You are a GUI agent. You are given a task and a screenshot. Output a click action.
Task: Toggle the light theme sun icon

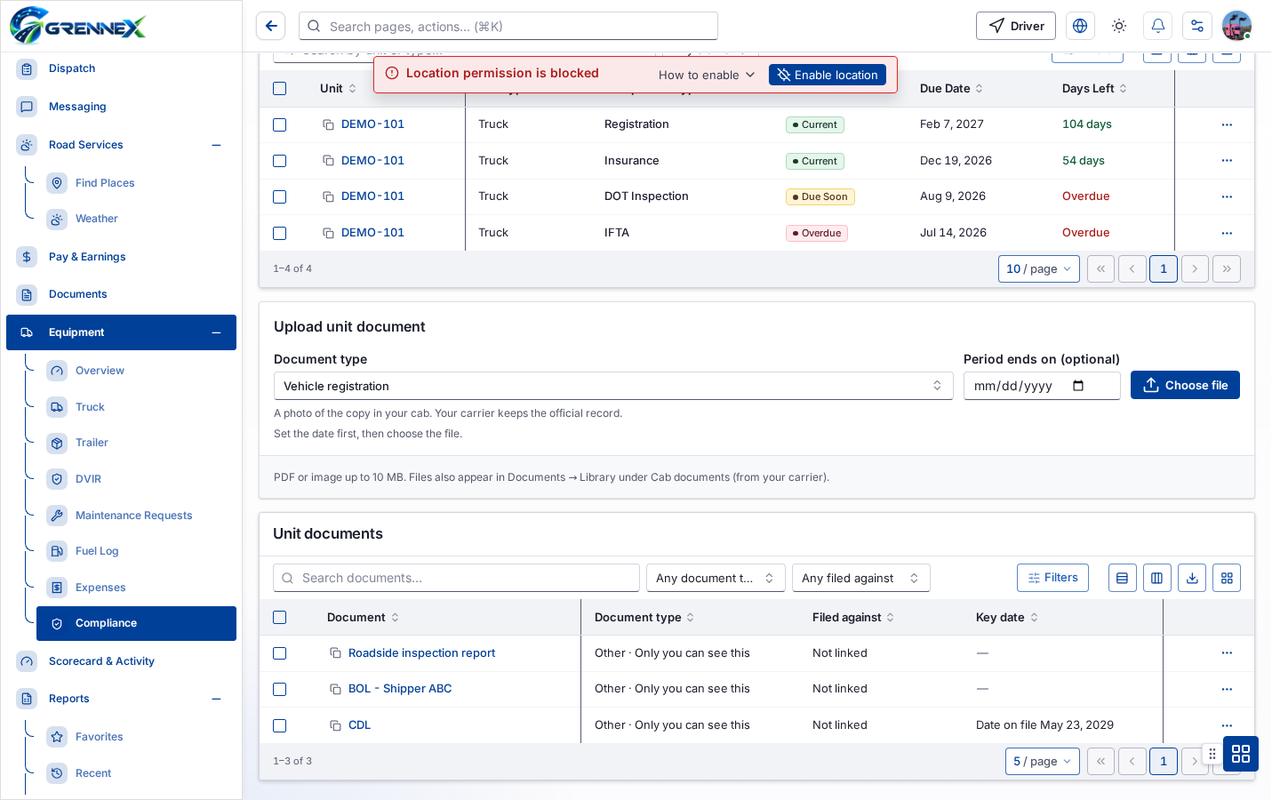click(1119, 26)
